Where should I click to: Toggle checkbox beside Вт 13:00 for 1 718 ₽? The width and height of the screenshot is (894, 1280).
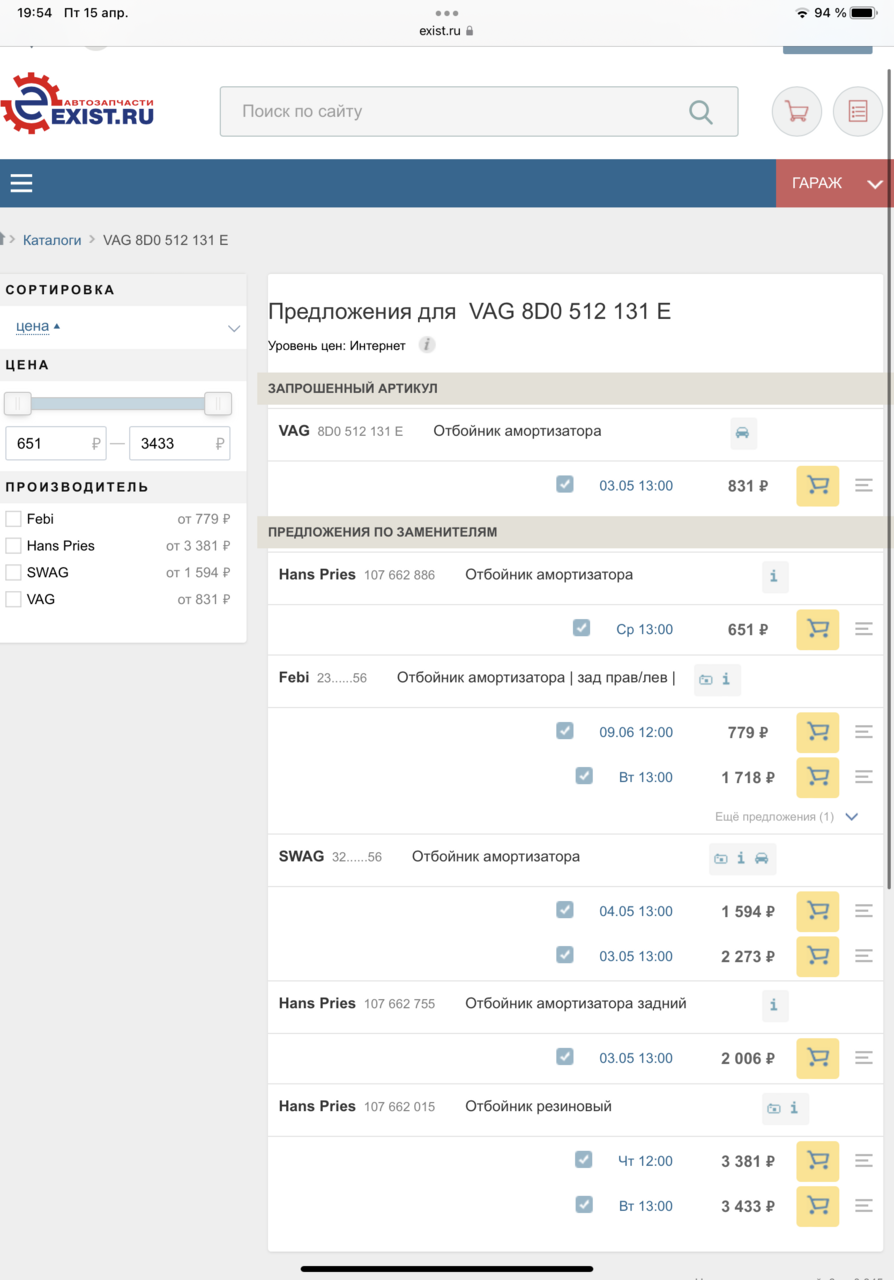tap(584, 775)
